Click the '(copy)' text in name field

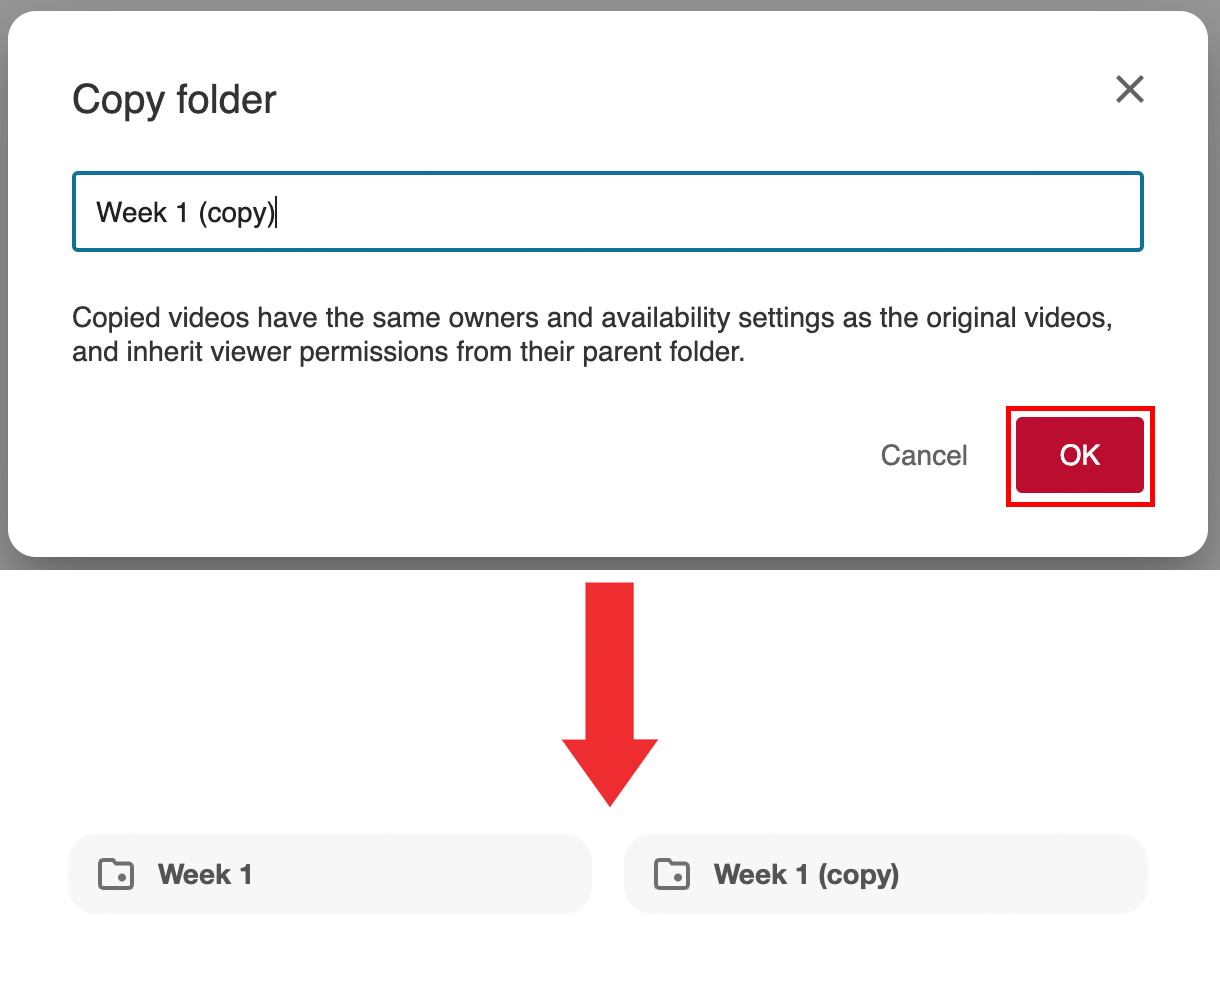(x=236, y=213)
